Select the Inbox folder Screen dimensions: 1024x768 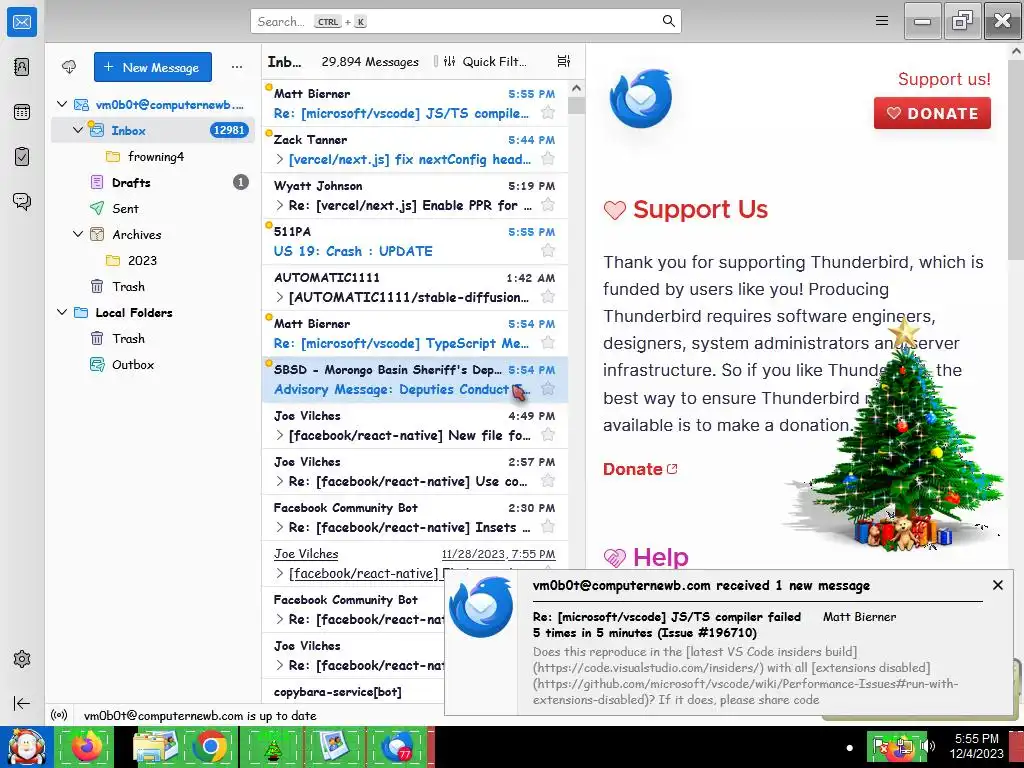pos(153,130)
